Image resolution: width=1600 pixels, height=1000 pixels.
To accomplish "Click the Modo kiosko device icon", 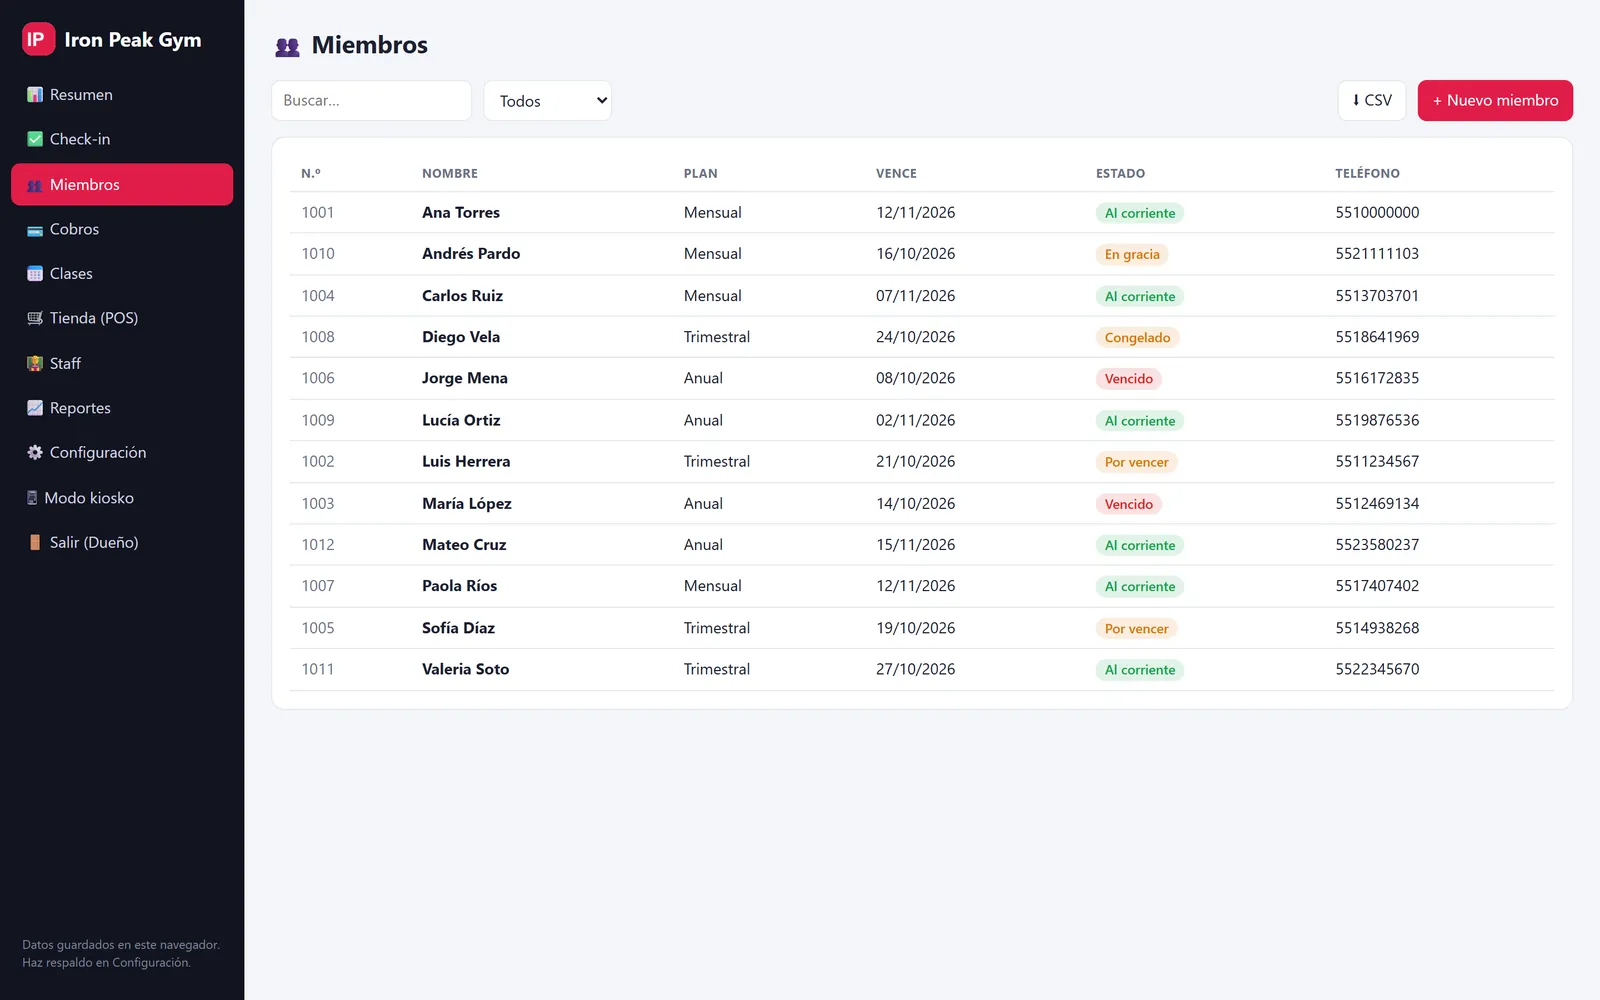I will click(32, 497).
